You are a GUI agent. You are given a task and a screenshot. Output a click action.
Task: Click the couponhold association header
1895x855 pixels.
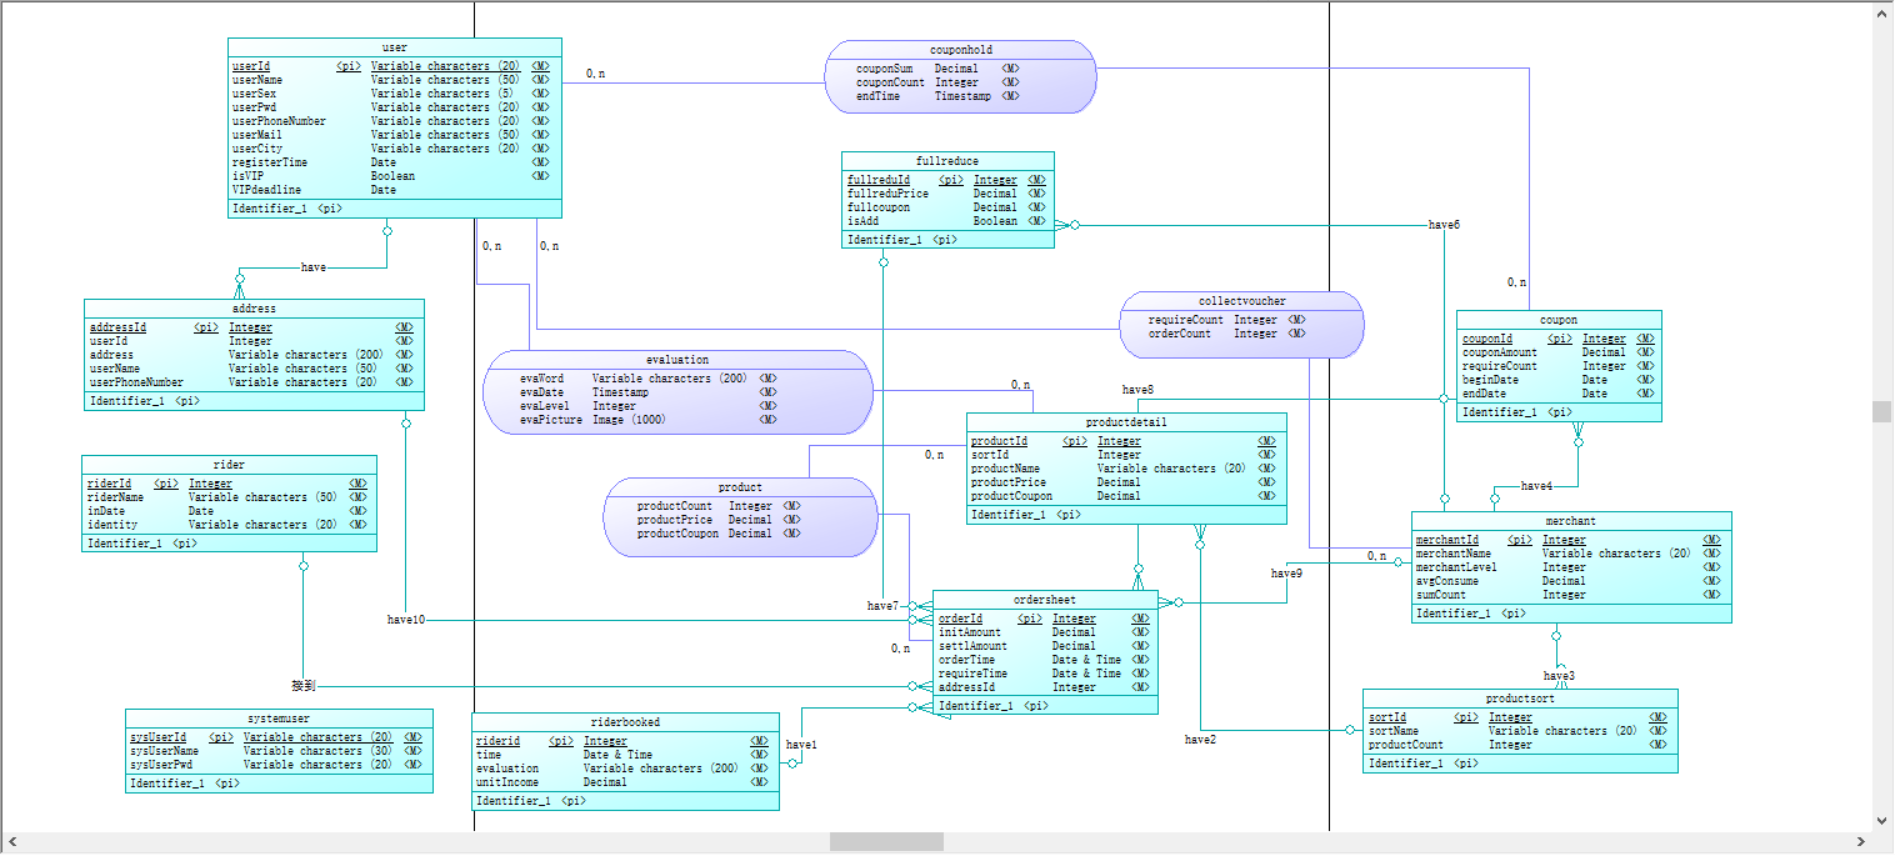coord(961,50)
